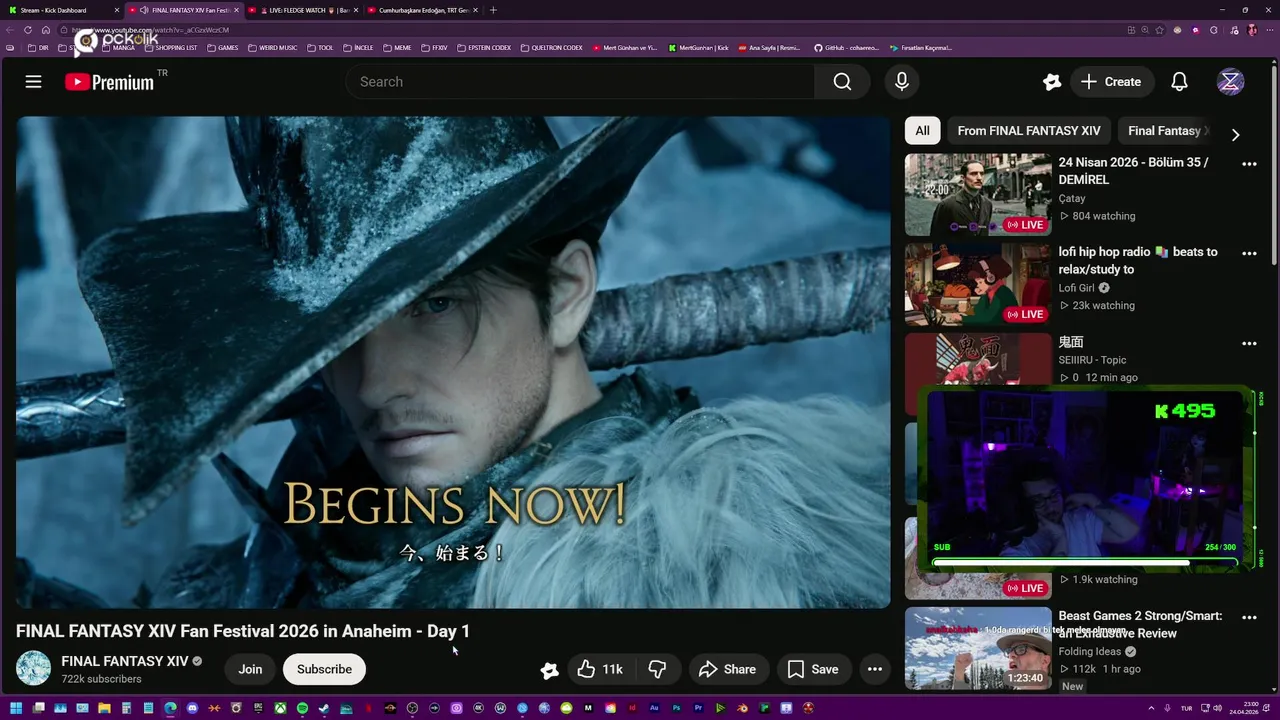Click the sparkle icon beside Create
Image resolution: width=1280 pixels, height=720 pixels.
pos(1051,82)
